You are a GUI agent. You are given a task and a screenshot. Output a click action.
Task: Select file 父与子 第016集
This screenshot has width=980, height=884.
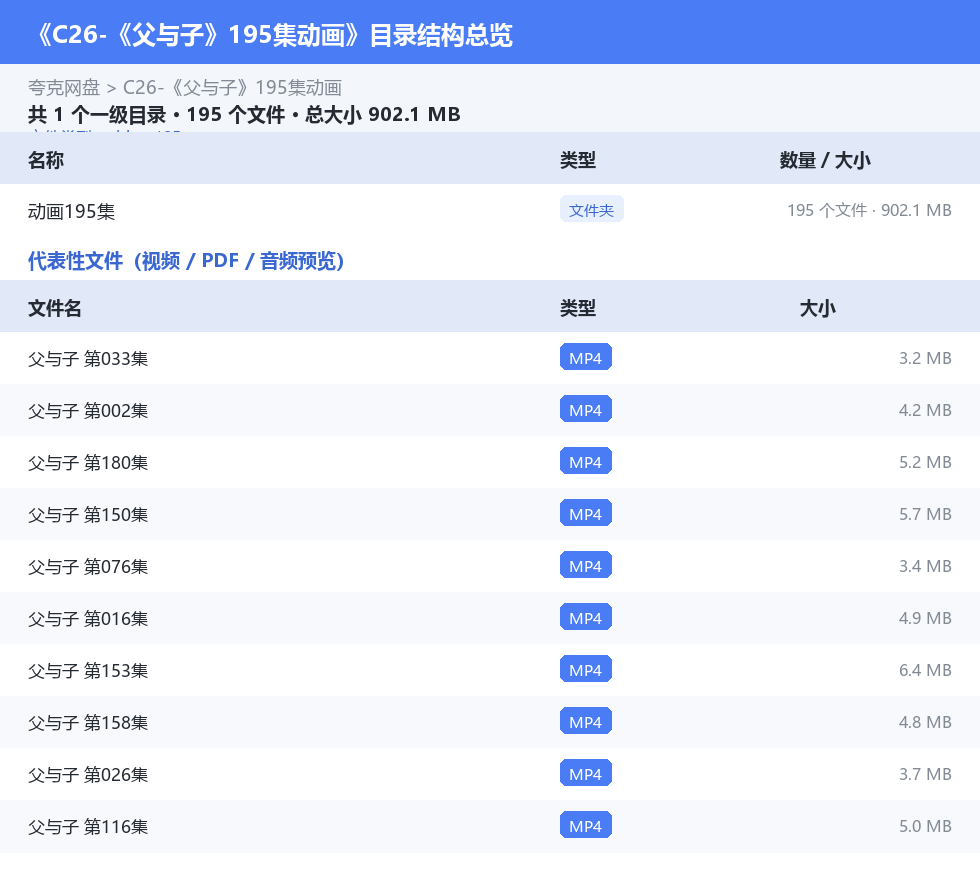[88, 618]
